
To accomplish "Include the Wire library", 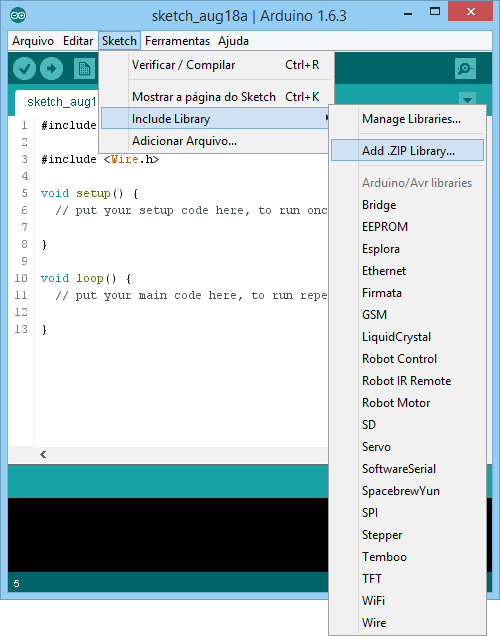I will point(408,623).
